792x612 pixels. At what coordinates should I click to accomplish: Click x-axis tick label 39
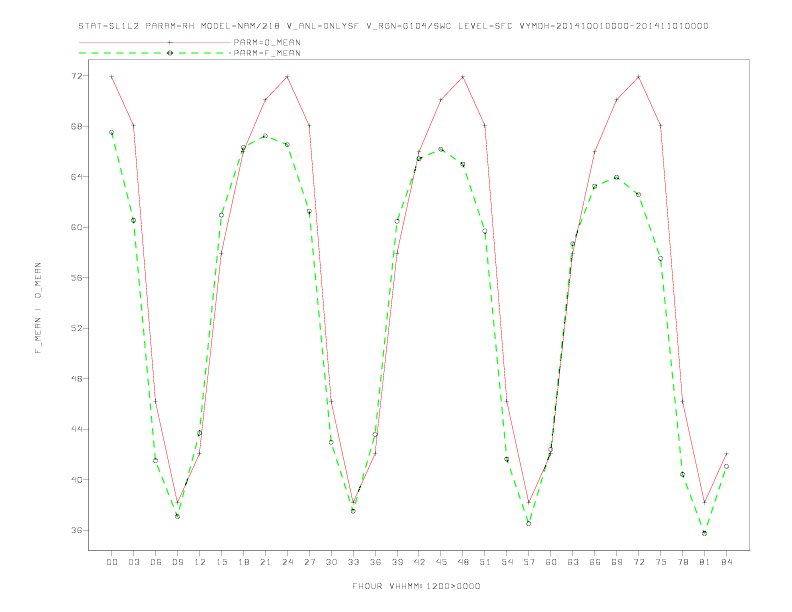point(397,562)
